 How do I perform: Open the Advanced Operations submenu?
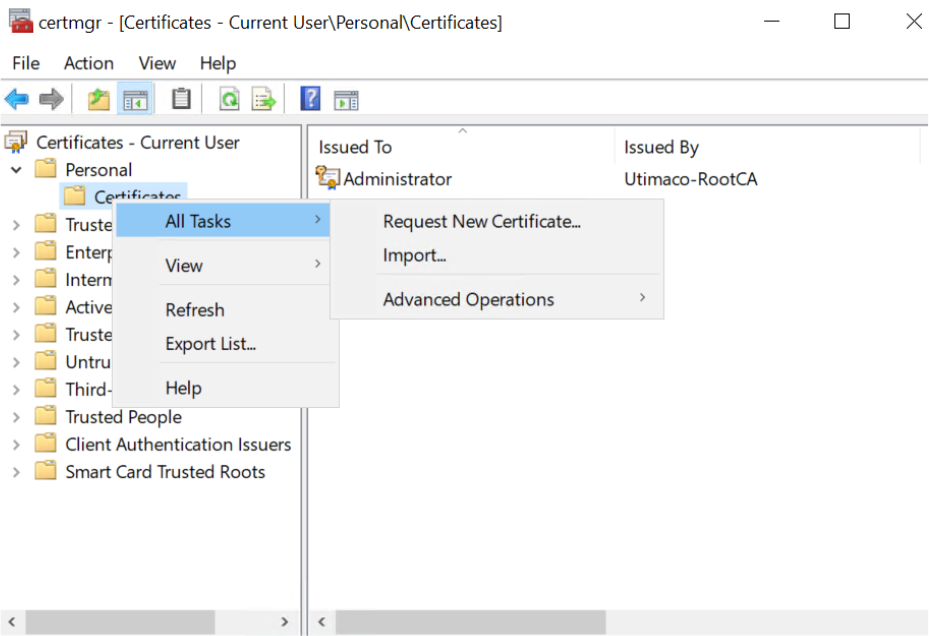tap(468, 299)
